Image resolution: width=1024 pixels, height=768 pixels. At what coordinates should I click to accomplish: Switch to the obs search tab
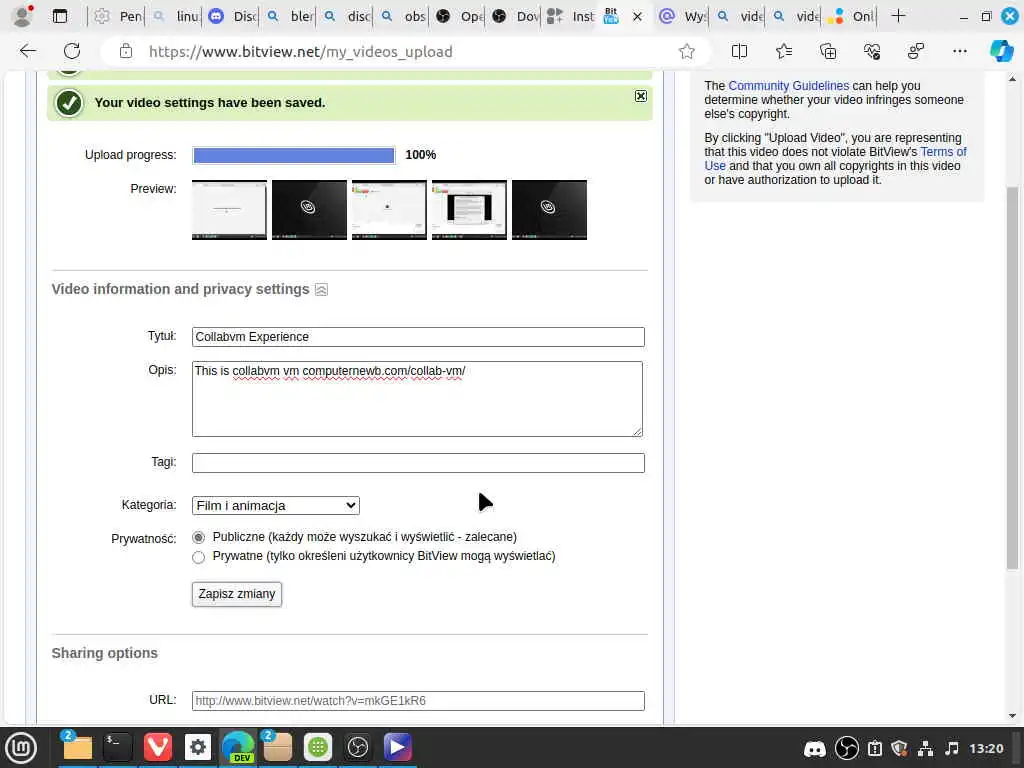click(403, 16)
